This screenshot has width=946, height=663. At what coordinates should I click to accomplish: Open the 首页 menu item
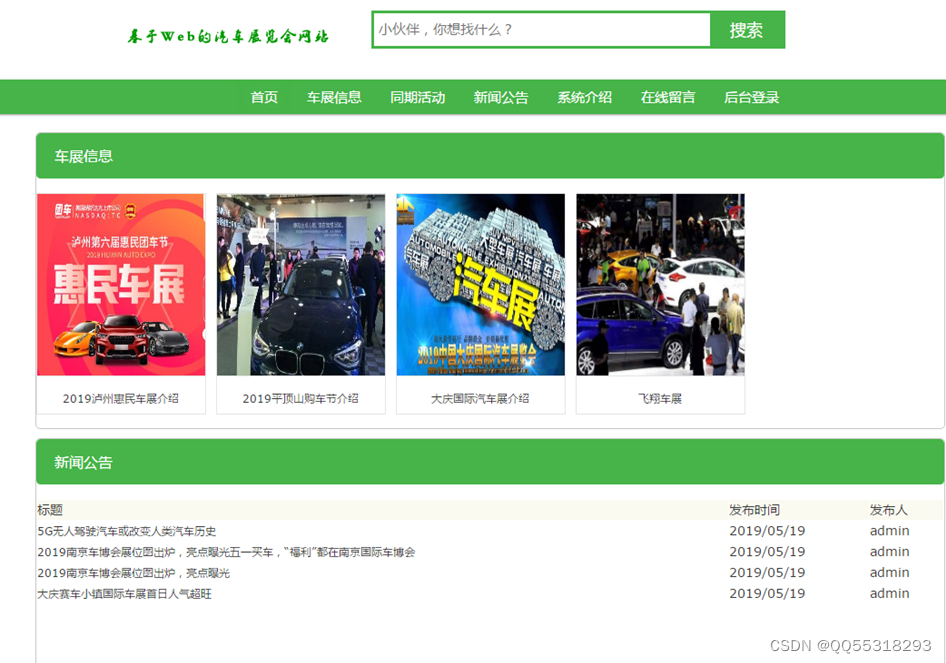264,97
